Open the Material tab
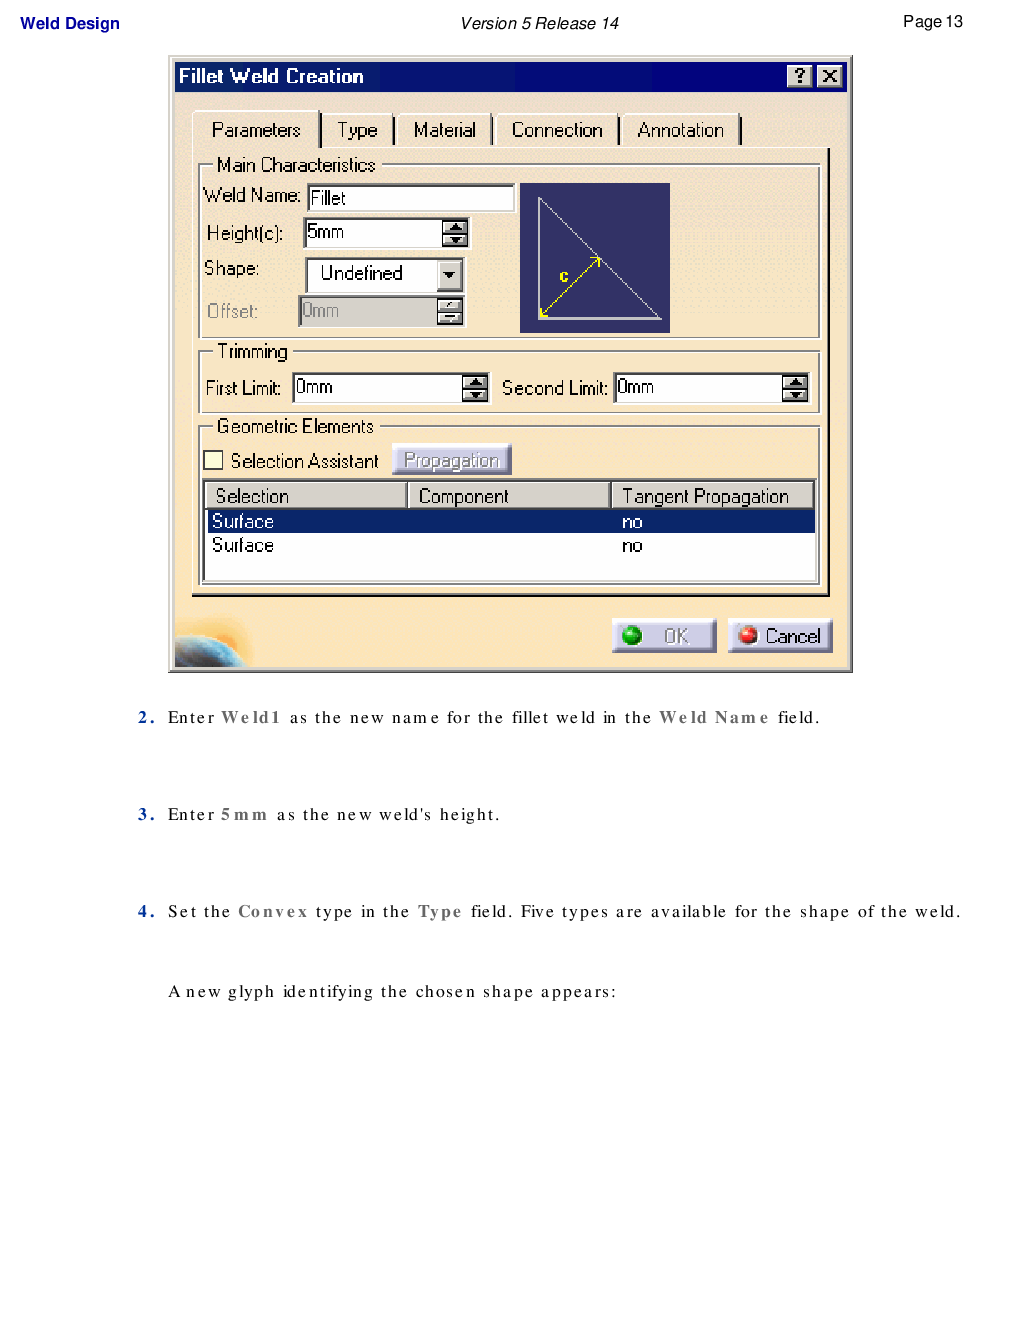This screenshot has height=1320, width=1020. click(444, 130)
